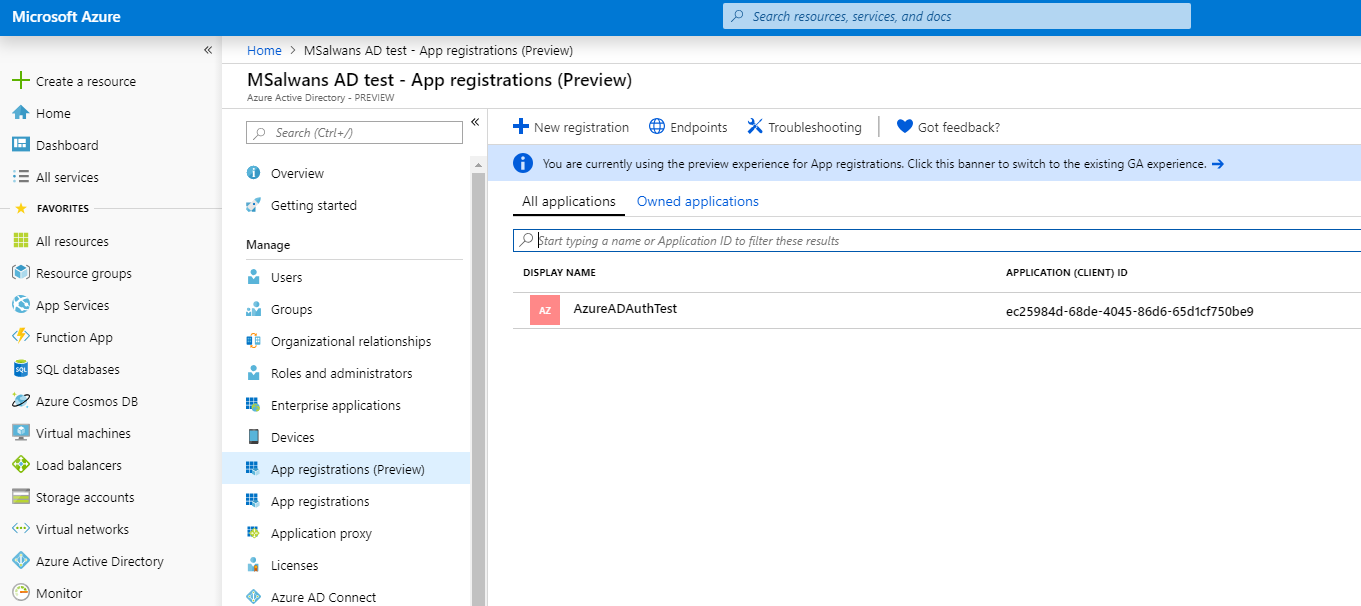
Task: Click the 'MSalwans AD test - App registrations (Preview)' breadcrumb
Action: 438,50
